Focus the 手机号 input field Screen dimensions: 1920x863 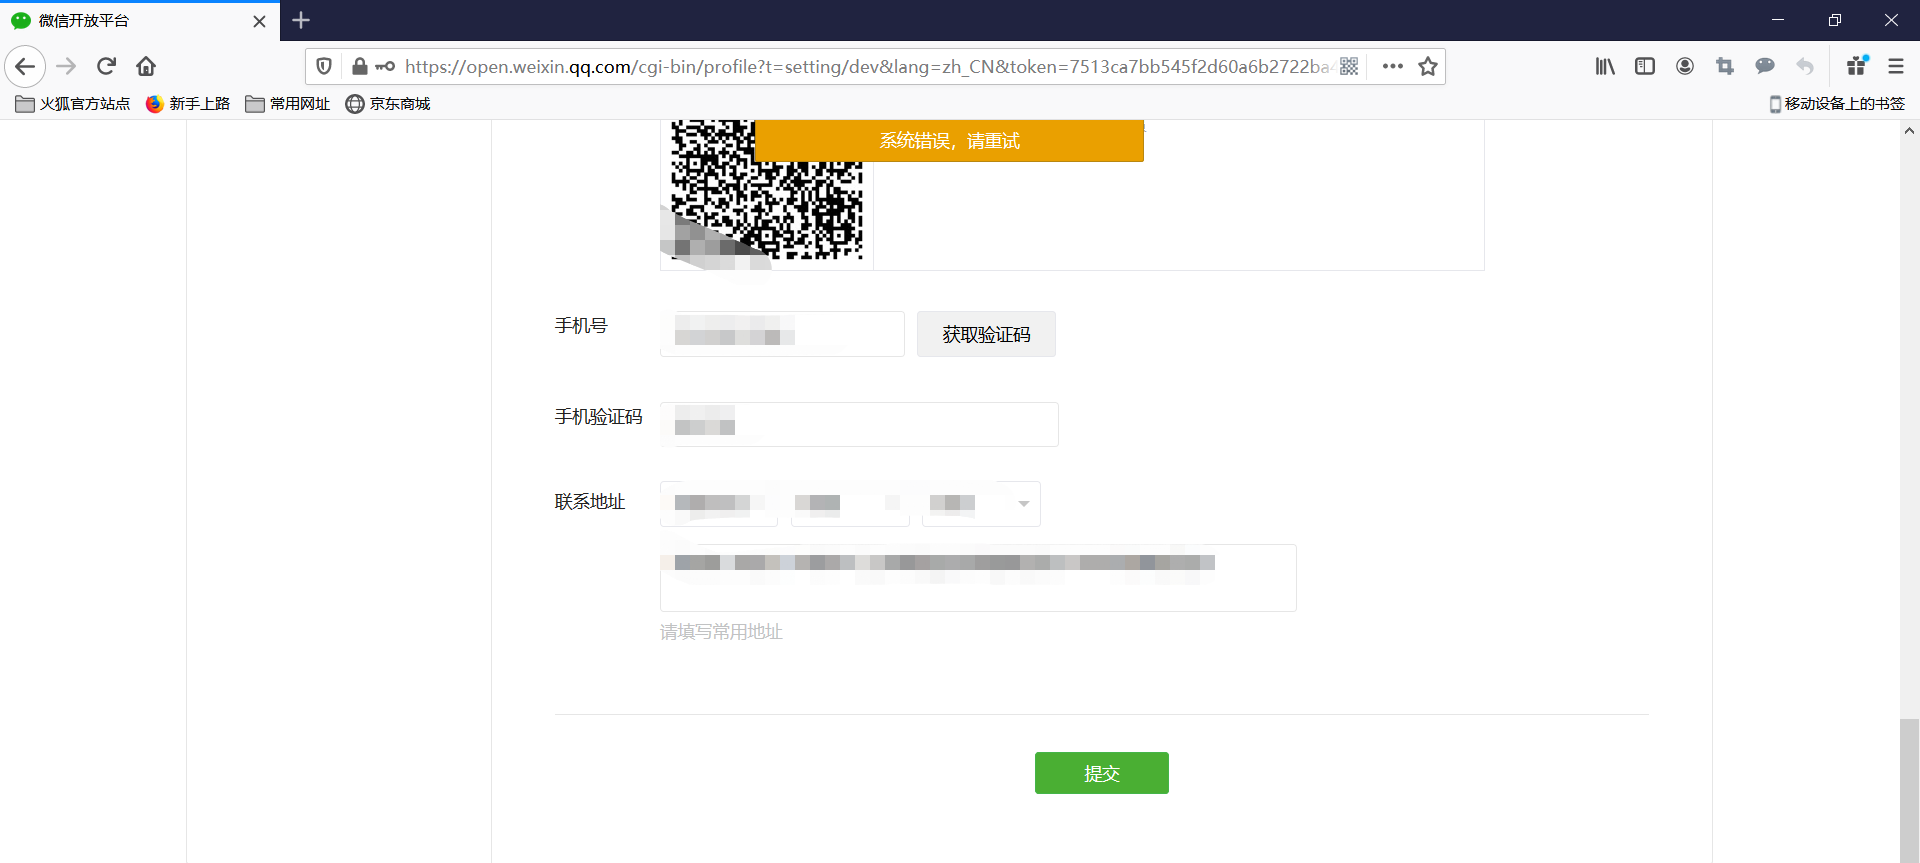click(782, 334)
